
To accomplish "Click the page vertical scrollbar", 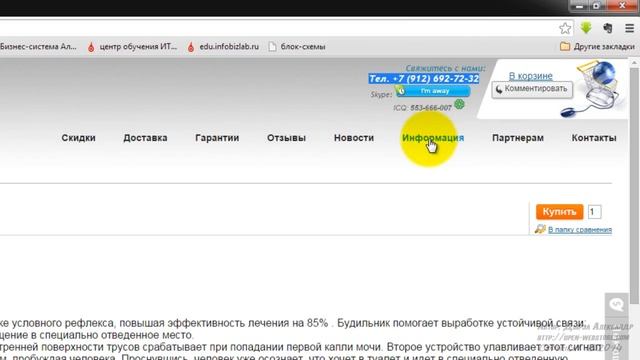I will [634, 186].
